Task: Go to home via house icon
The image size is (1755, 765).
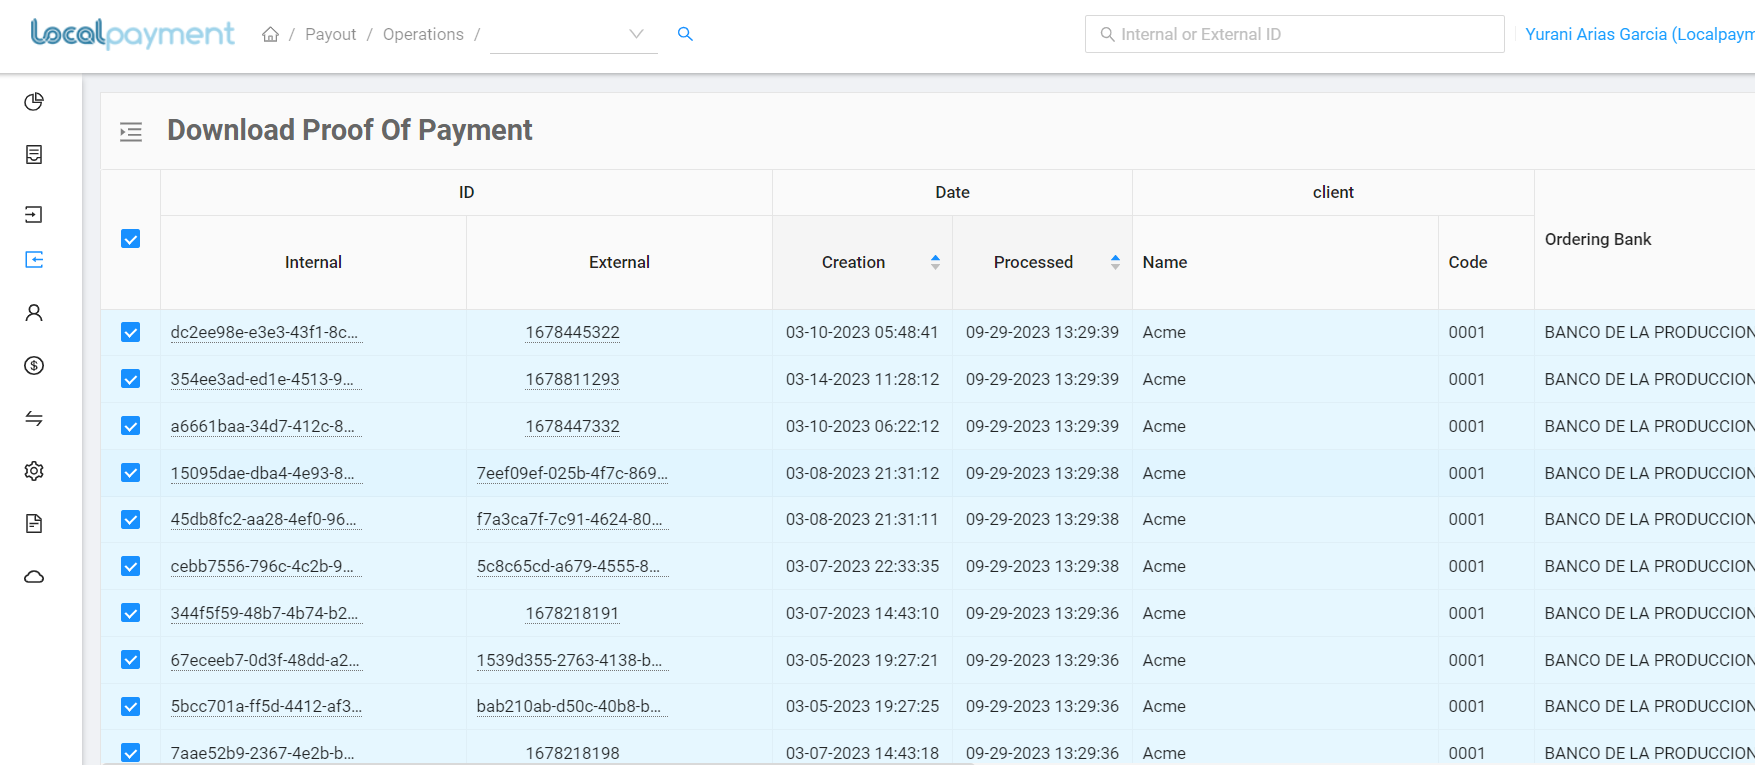Action: point(270,34)
